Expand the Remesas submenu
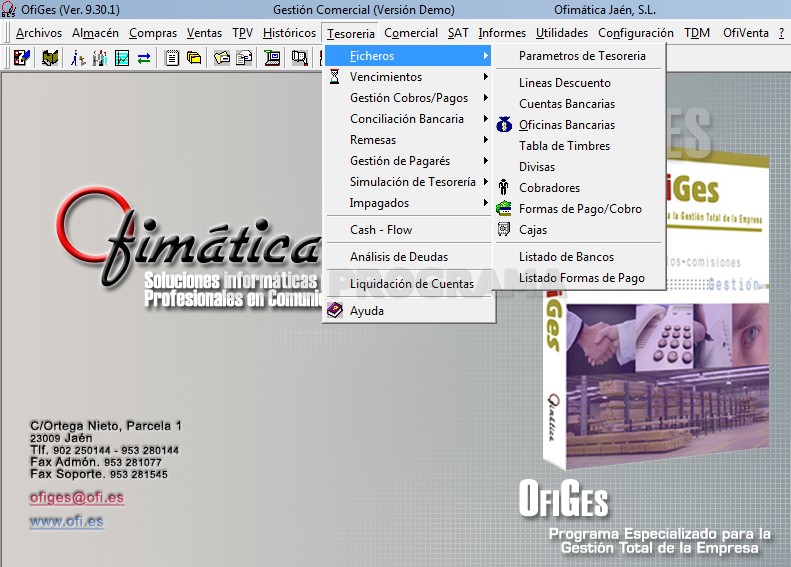Image resolution: width=791 pixels, height=567 pixels. [x=409, y=140]
